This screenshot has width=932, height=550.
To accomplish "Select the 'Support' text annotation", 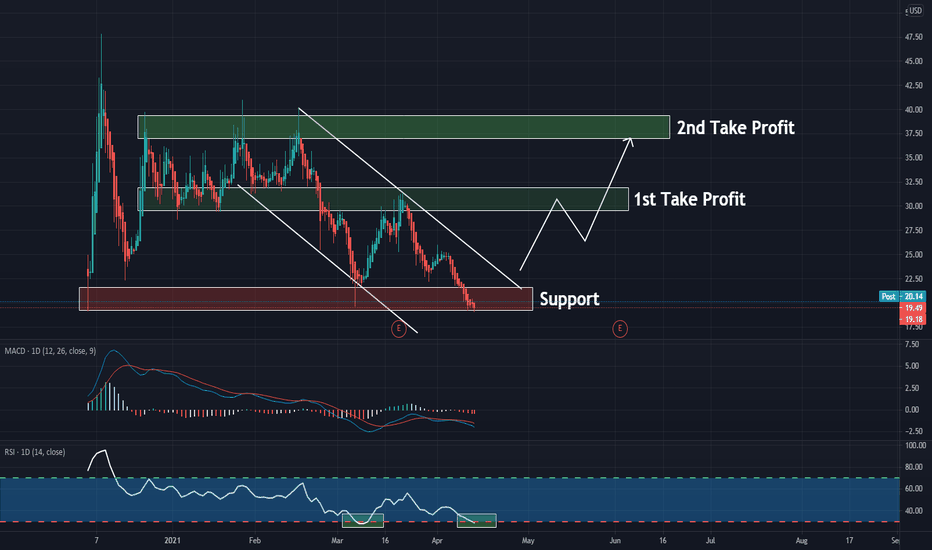I will [569, 298].
